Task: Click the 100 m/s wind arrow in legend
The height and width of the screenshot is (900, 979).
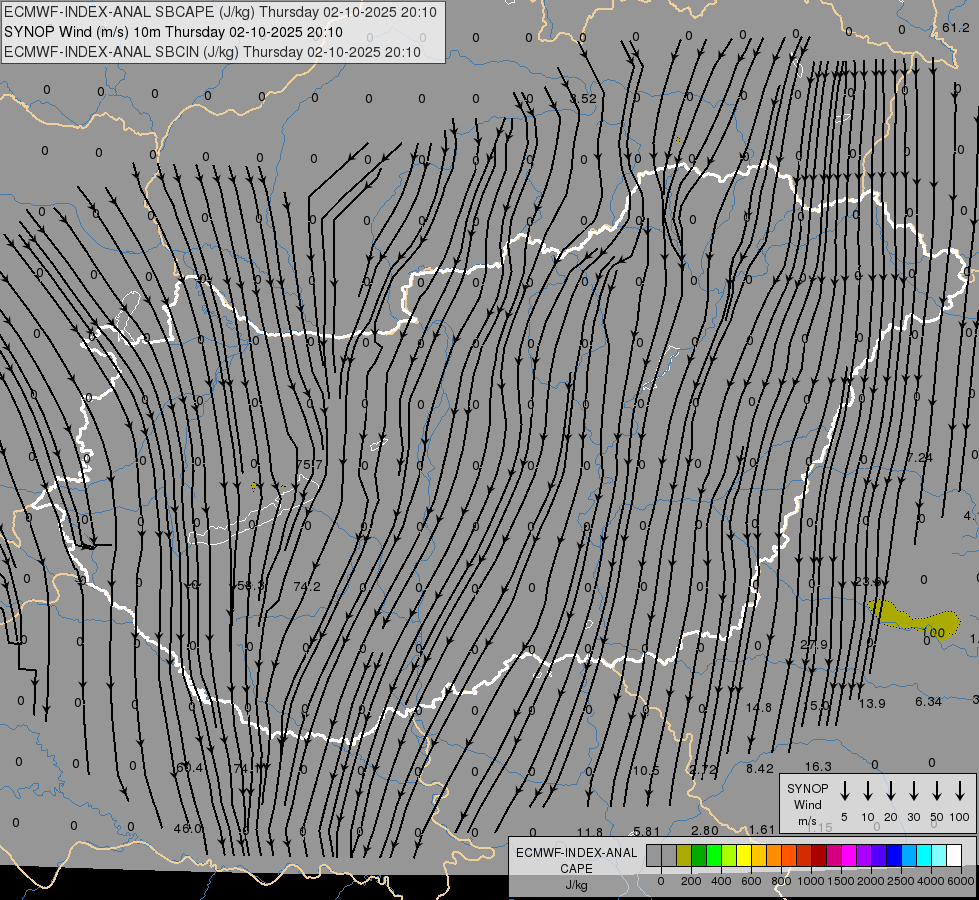Action: click(959, 791)
